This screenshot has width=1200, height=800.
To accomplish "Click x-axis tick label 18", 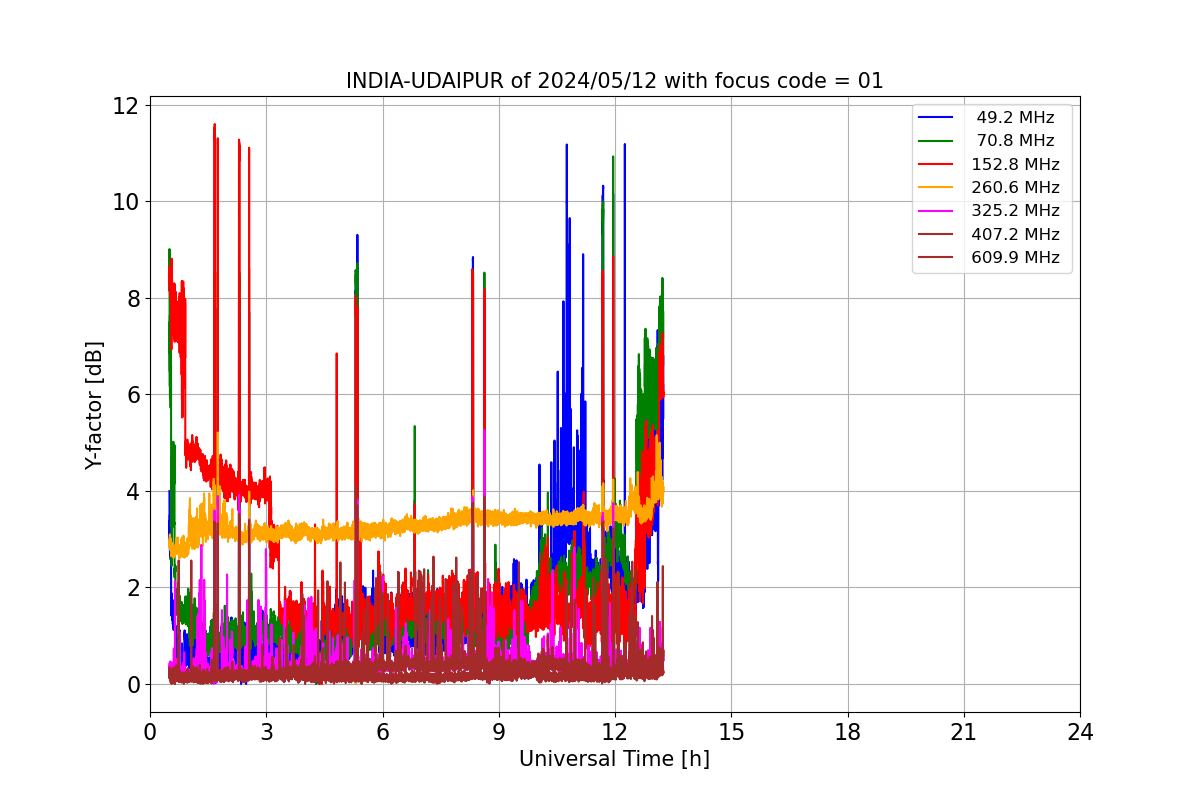I will pos(848,732).
